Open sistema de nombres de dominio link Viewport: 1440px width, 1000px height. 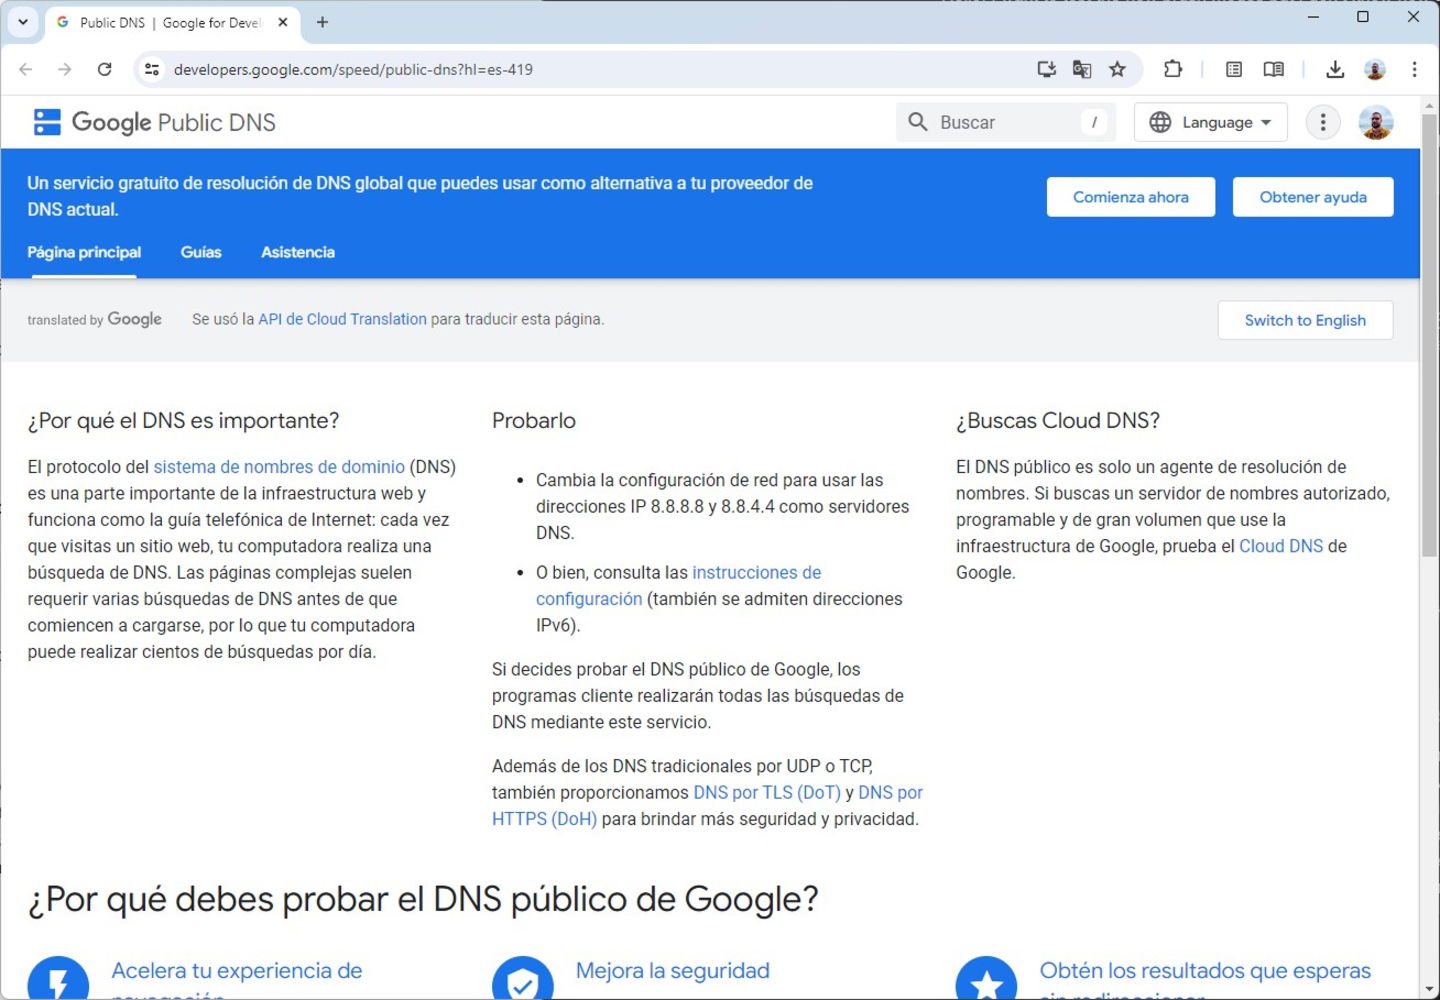coord(279,467)
